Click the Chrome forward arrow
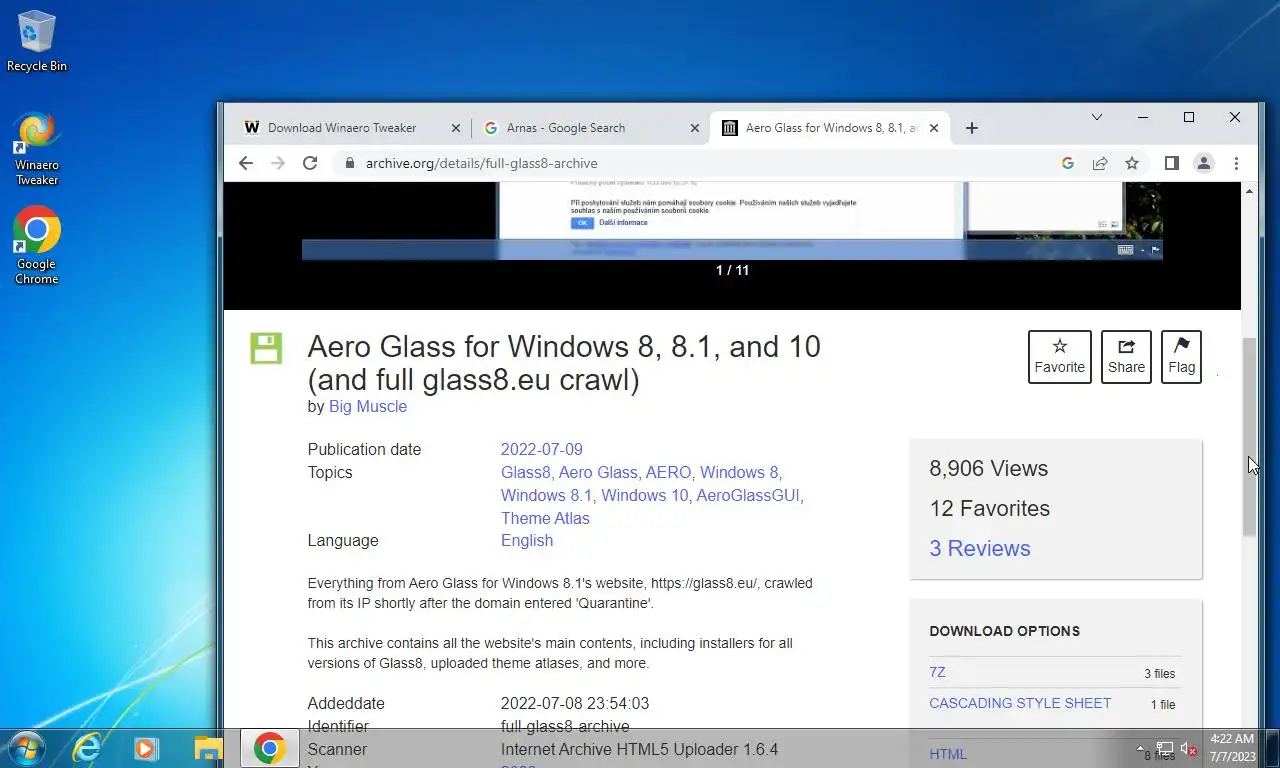The image size is (1280, 768). (278, 163)
